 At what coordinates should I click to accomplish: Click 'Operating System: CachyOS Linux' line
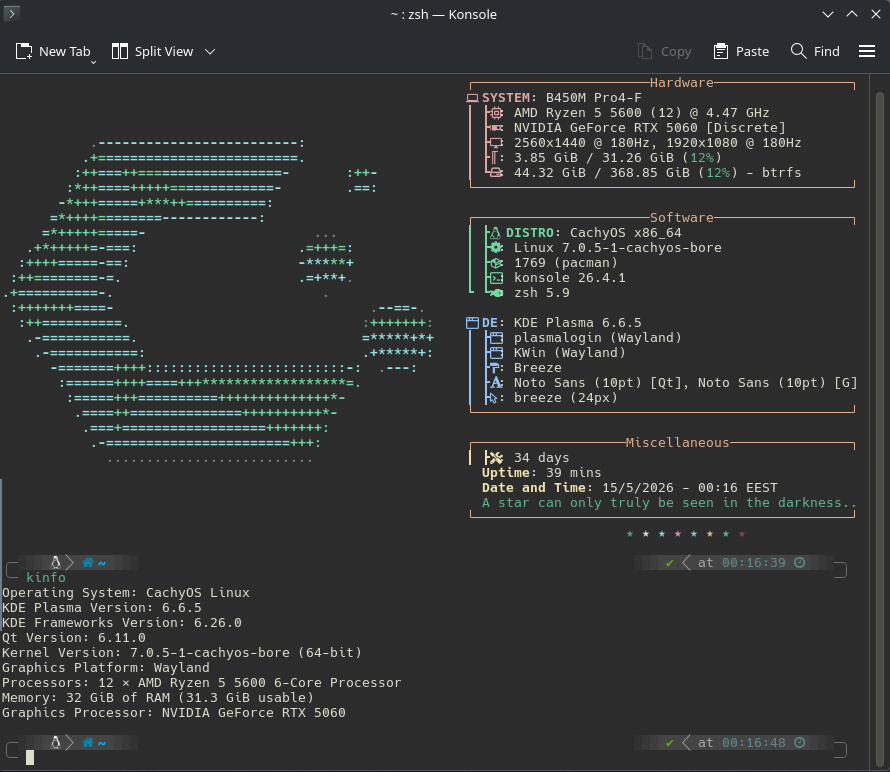pyautogui.click(x=125, y=593)
